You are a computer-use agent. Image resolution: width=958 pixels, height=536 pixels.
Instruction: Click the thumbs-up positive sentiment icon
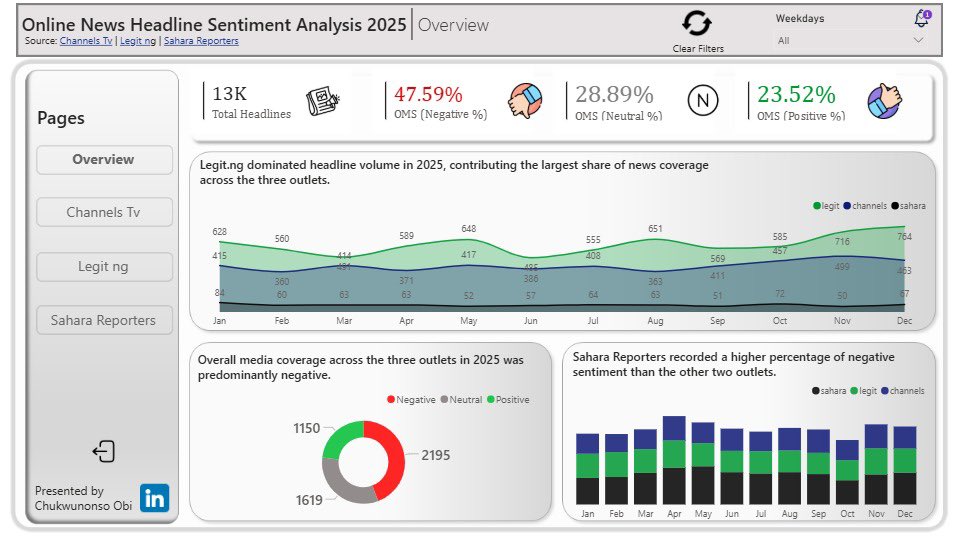[x=885, y=101]
